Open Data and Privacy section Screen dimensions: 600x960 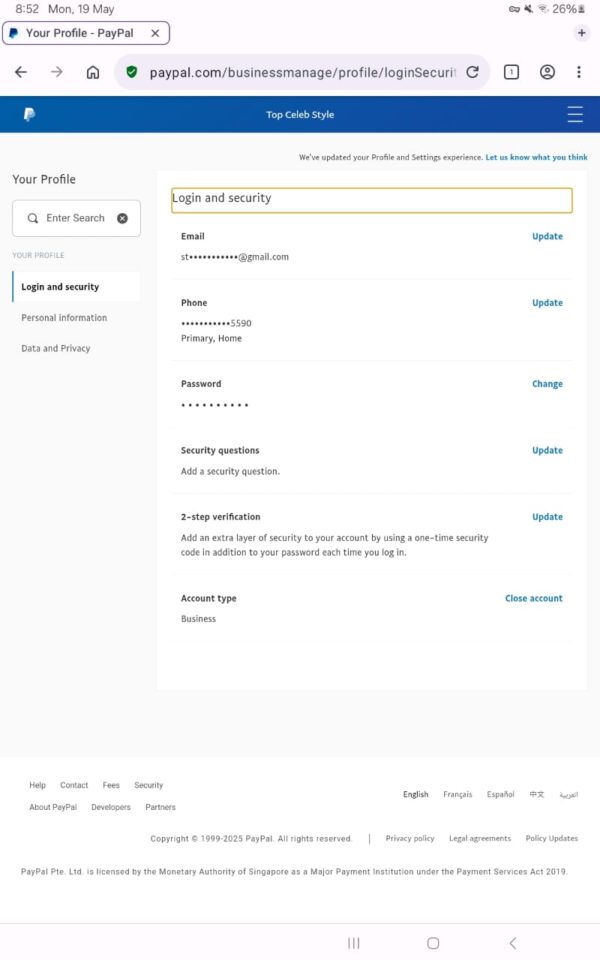pyautogui.click(x=56, y=349)
